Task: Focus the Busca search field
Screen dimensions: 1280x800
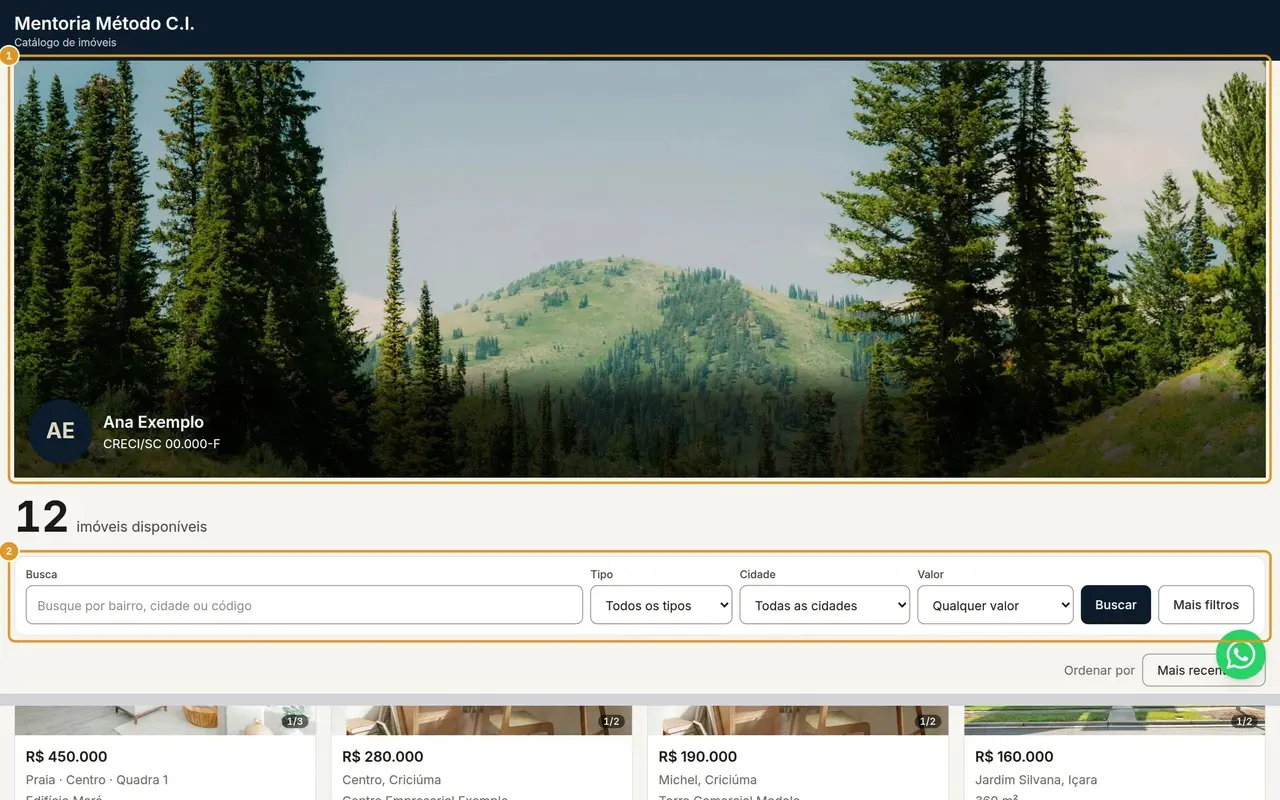Action: 304,605
